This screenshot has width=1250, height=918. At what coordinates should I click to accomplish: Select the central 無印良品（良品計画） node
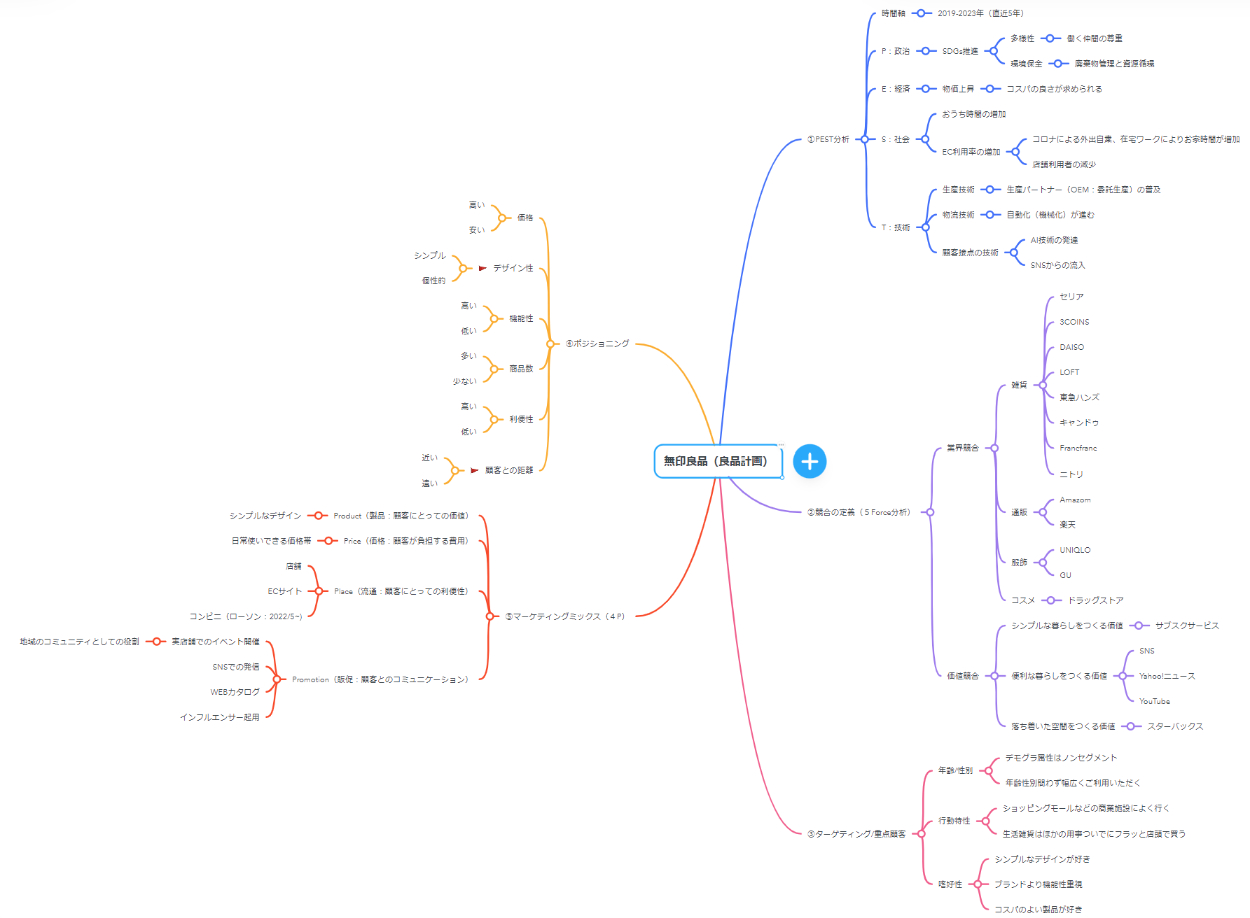pos(718,461)
